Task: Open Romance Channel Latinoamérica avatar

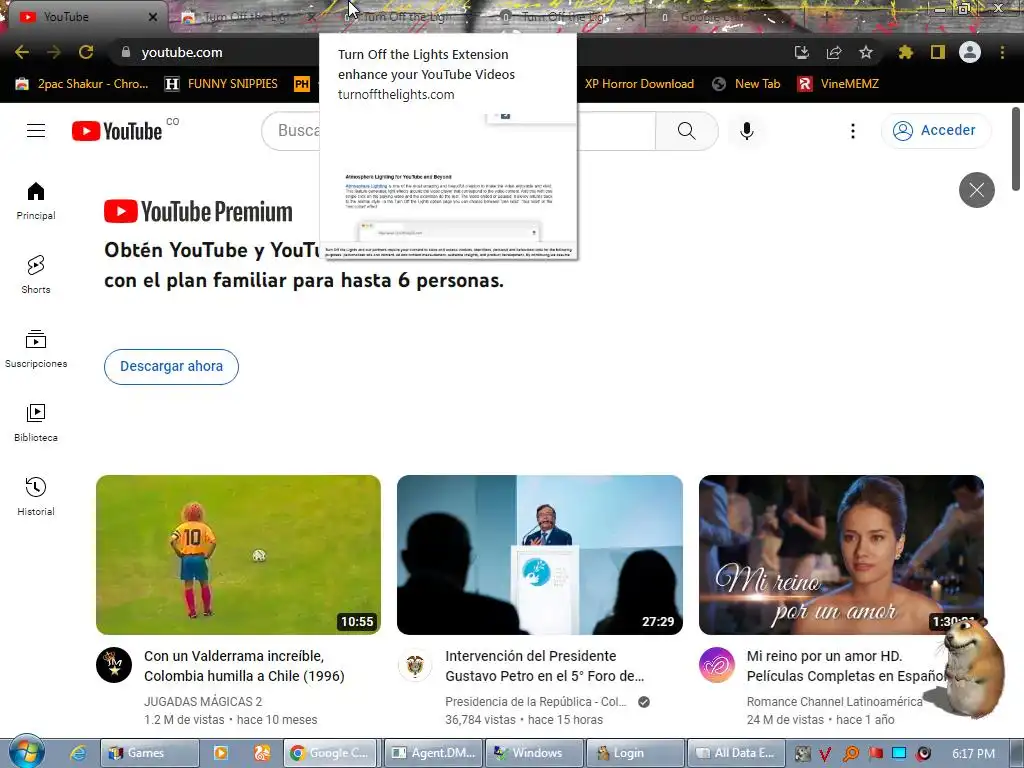Action: click(x=716, y=665)
